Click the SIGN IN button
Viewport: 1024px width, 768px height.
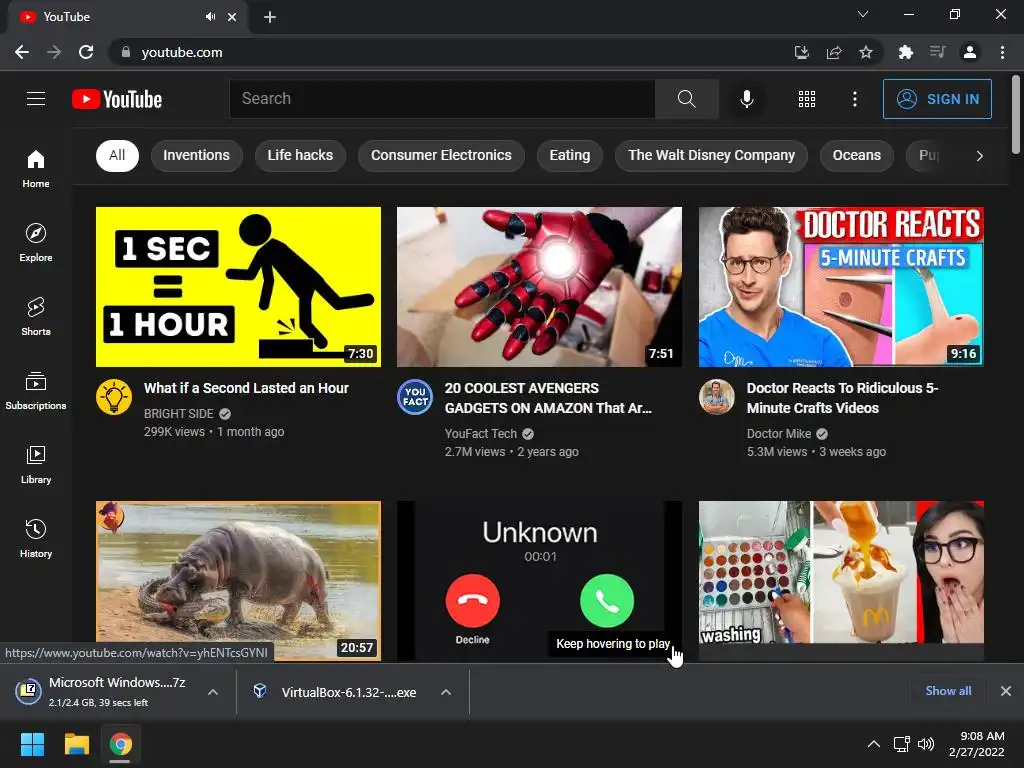tap(937, 99)
